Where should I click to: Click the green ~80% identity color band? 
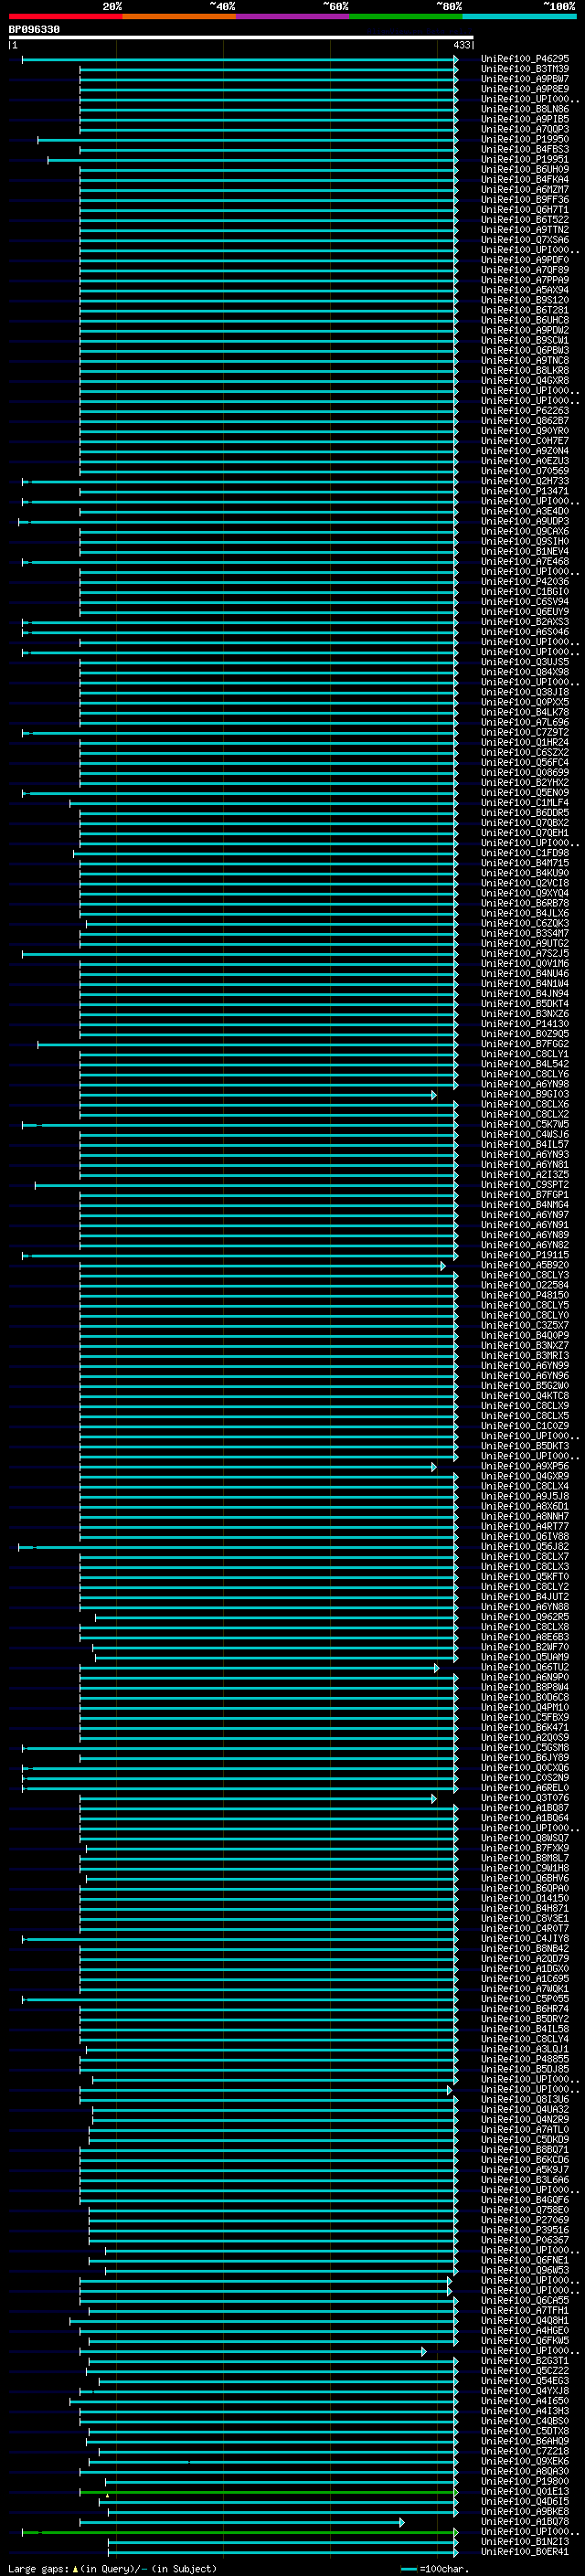(406, 16)
